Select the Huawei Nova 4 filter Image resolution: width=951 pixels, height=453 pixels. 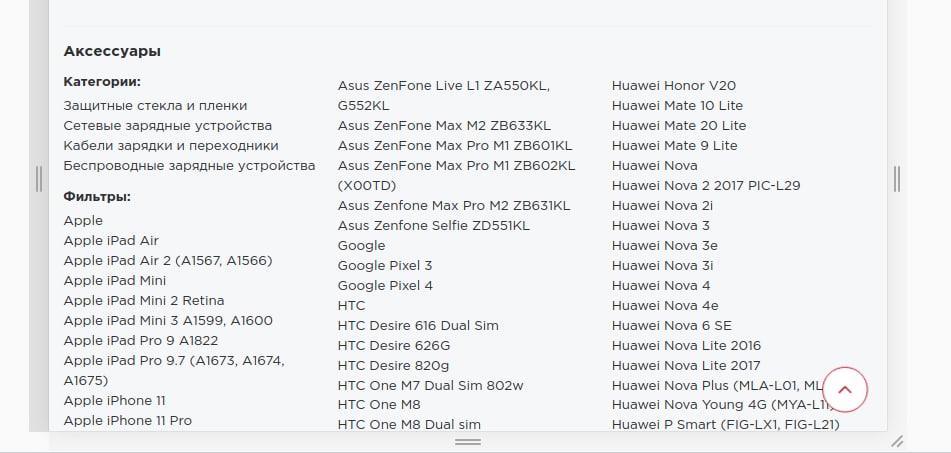(x=661, y=286)
